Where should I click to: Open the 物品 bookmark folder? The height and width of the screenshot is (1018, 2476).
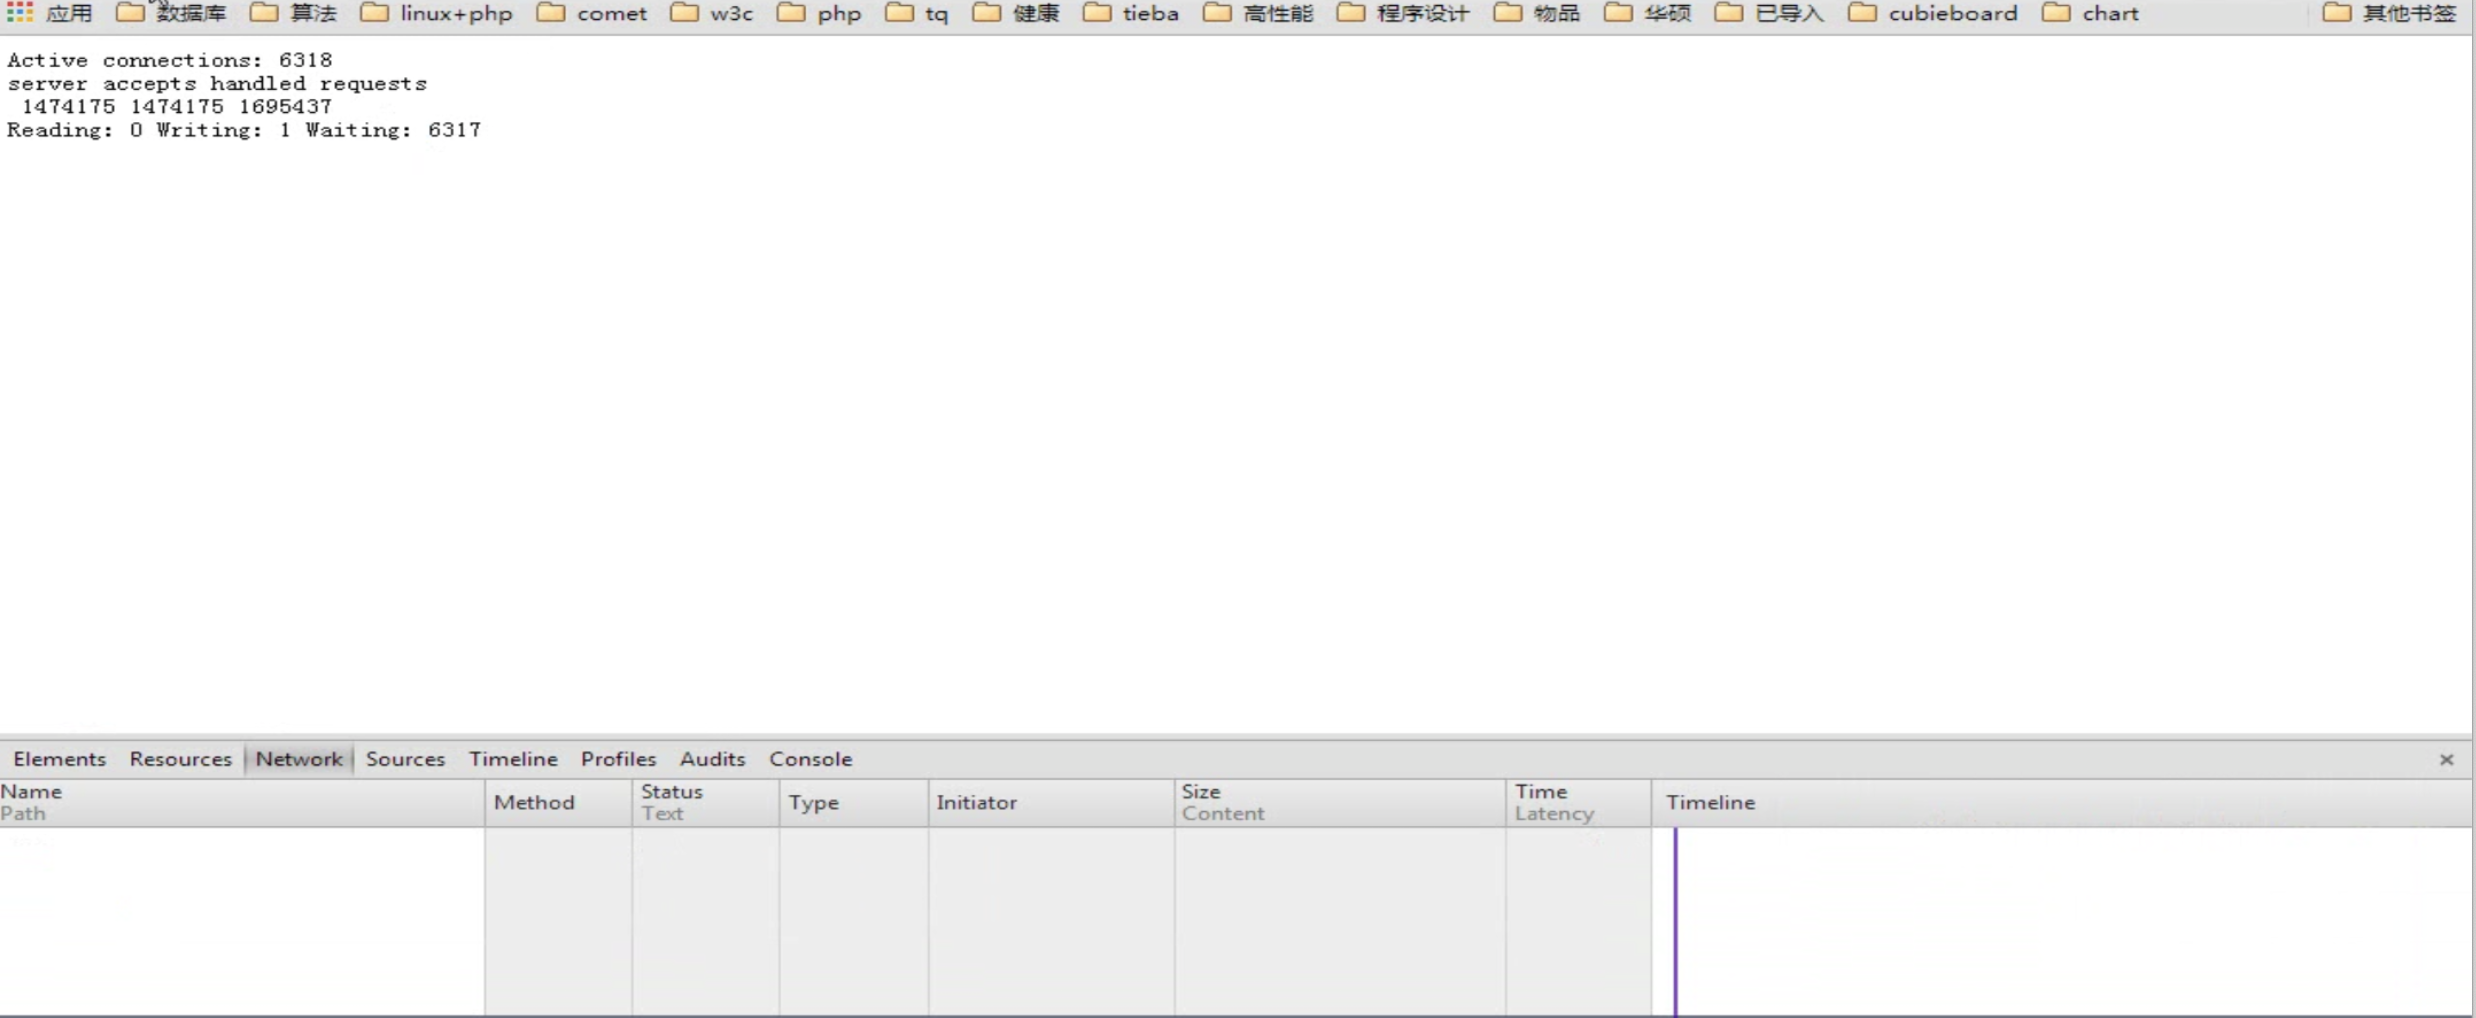[1537, 13]
